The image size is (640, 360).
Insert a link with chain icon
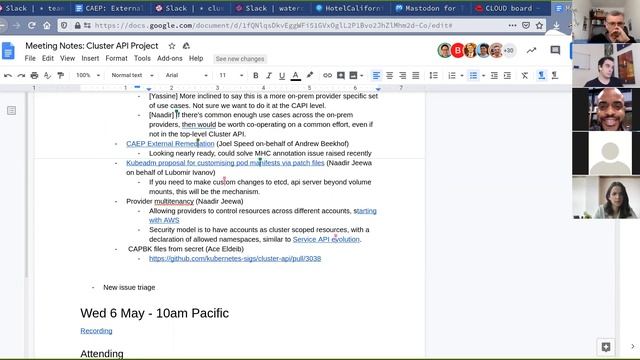pyautogui.click(x=327, y=76)
